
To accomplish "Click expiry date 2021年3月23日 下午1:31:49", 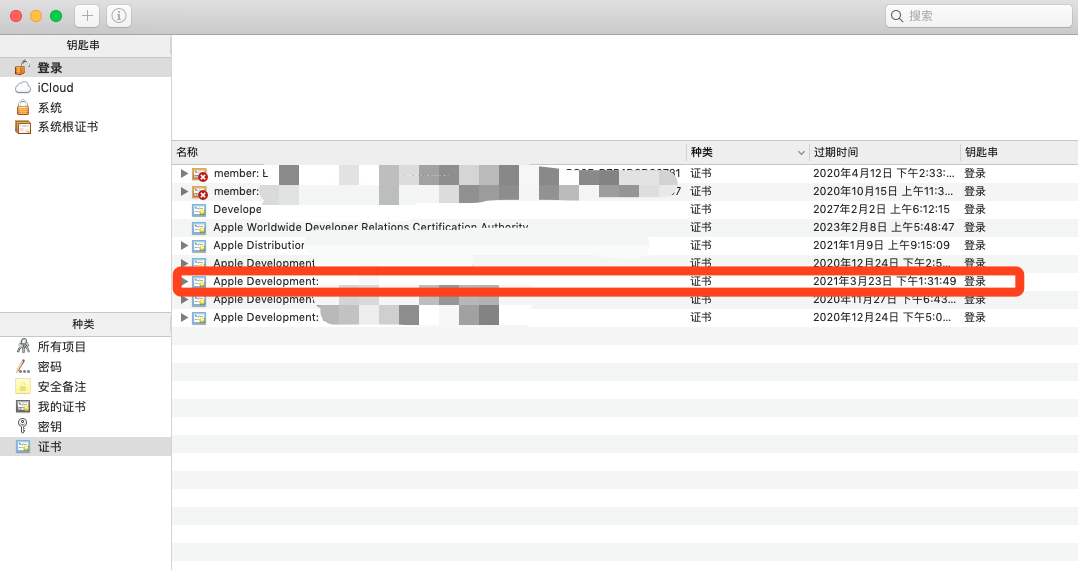I will (884, 281).
